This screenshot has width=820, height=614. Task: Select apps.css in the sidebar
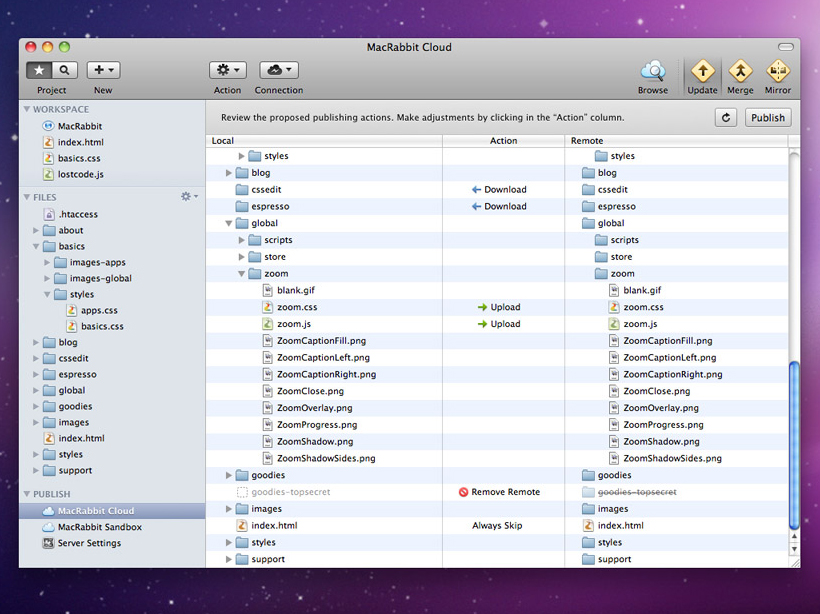pyautogui.click(x=99, y=311)
